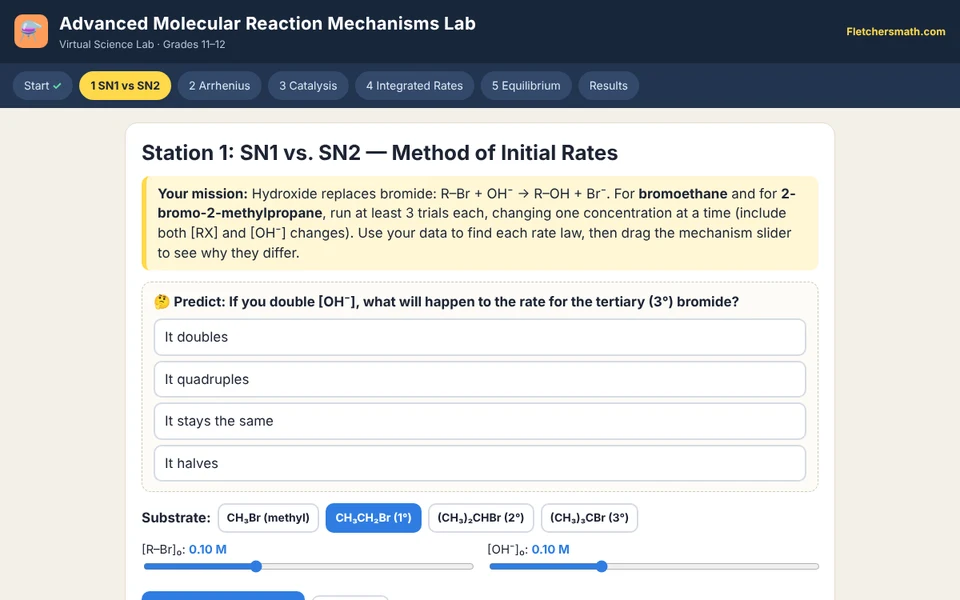
Task: Open the 3 Catalysis tab
Action: coord(308,86)
